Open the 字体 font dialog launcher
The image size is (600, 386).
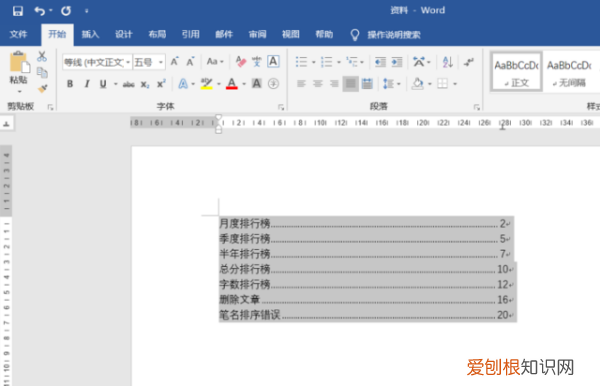tap(281, 107)
